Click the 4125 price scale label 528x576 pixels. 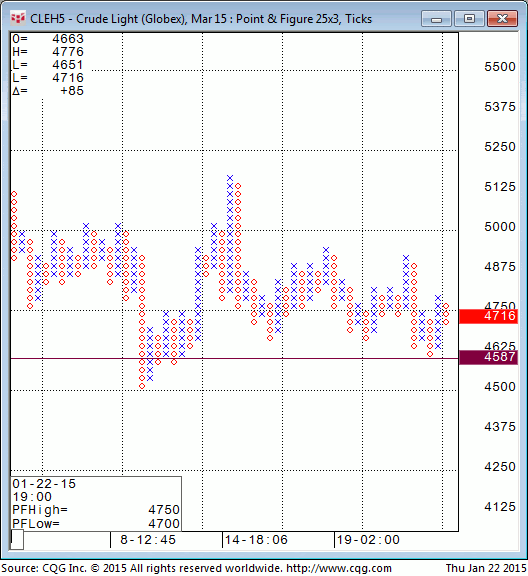(x=500, y=507)
